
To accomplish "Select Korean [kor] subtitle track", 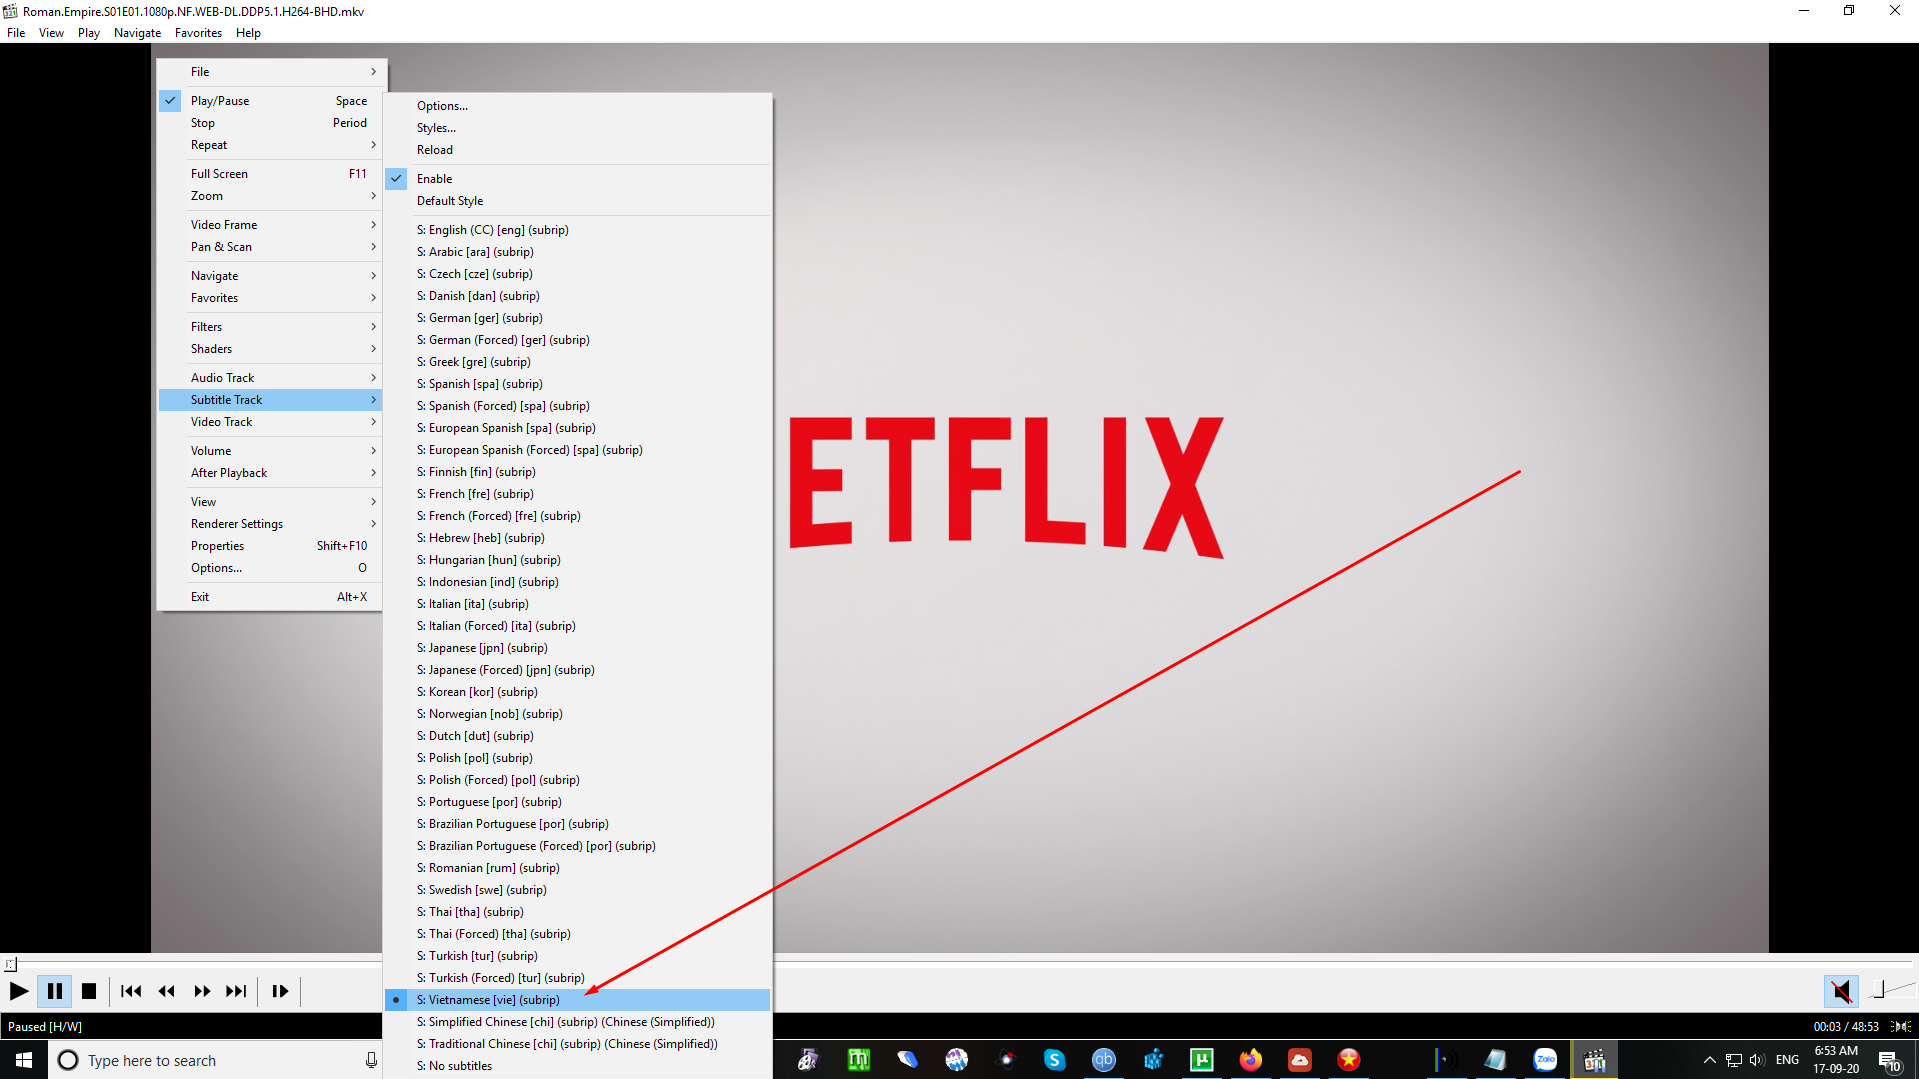I will coord(578,692).
